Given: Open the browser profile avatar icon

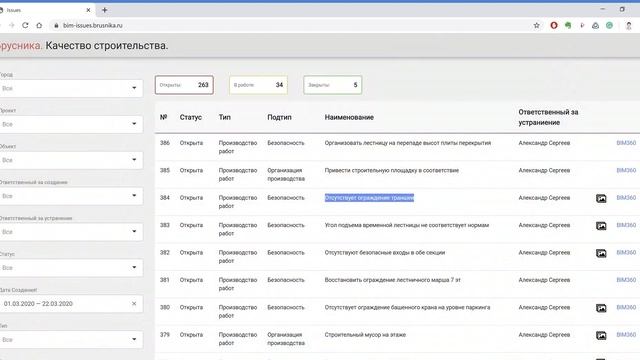Looking at the screenshot, I should tap(629, 26).
